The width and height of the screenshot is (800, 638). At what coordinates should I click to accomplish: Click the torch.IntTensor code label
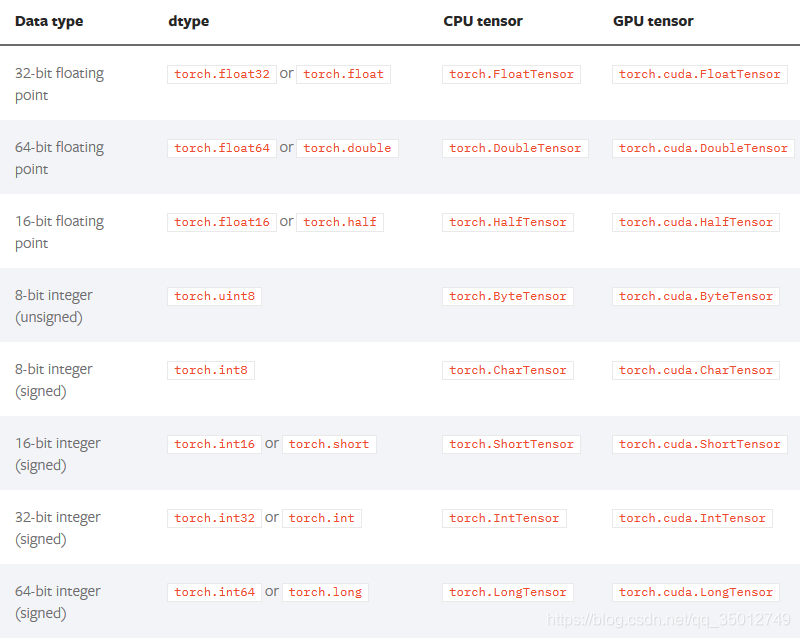pos(504,519)
